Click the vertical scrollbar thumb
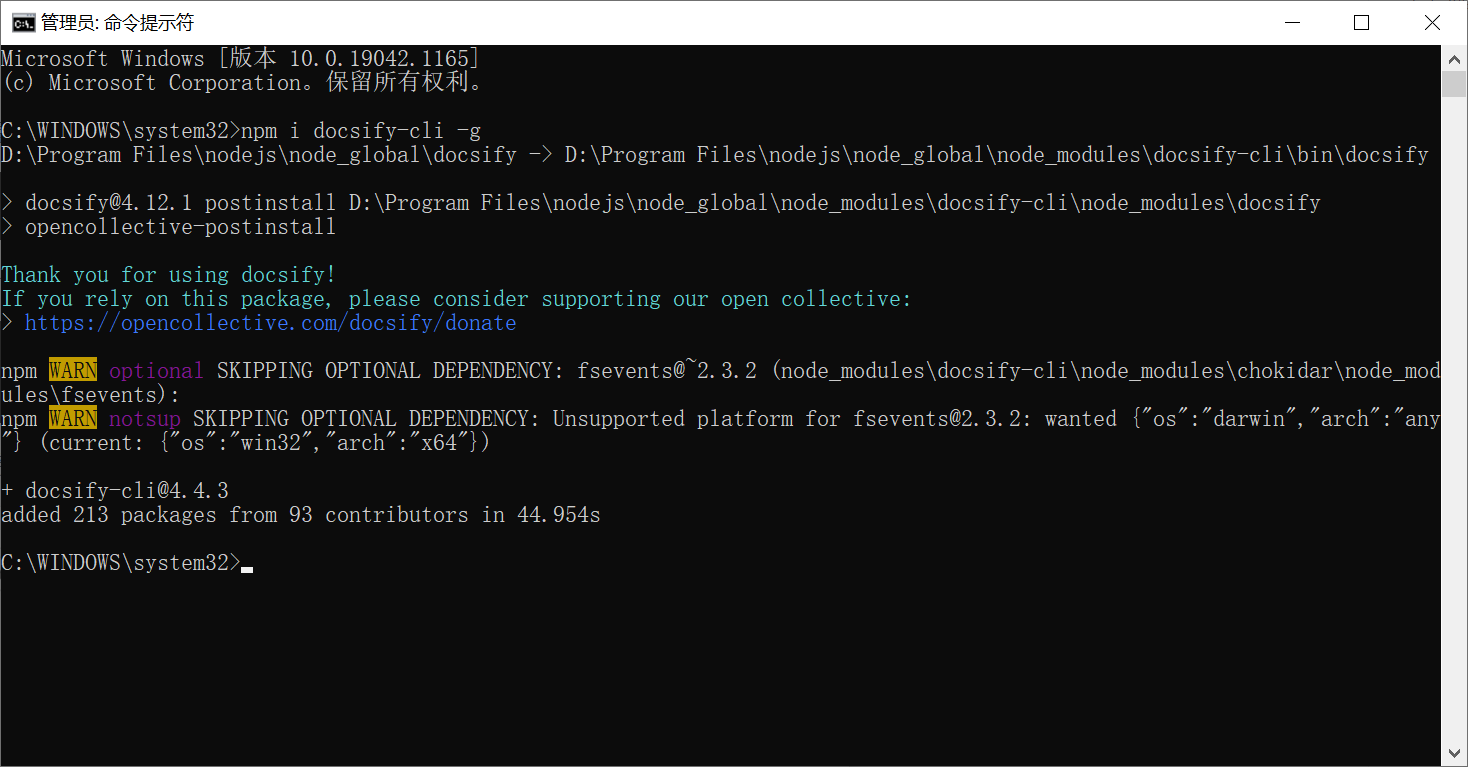 (1455, 84)
